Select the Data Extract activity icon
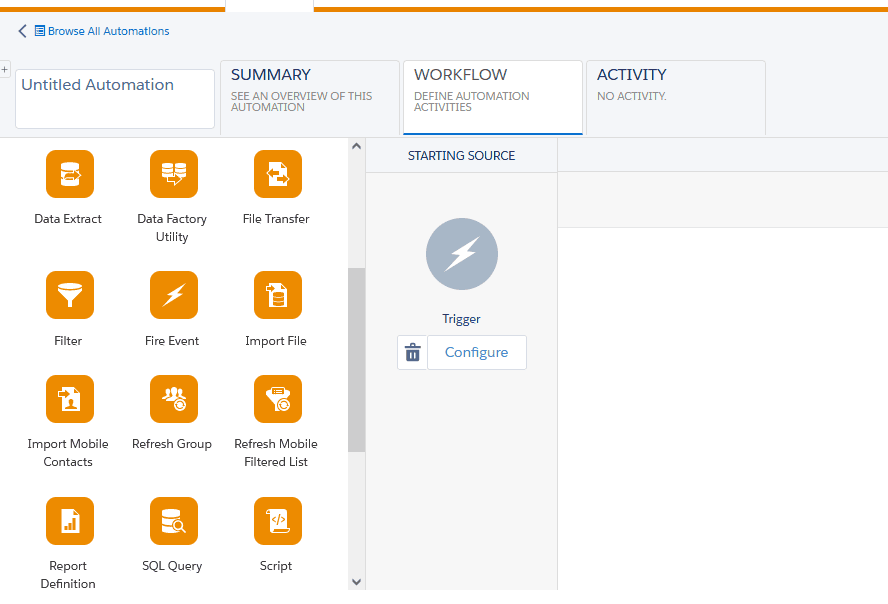The image size is (888, 604). (x=69, y=174)
